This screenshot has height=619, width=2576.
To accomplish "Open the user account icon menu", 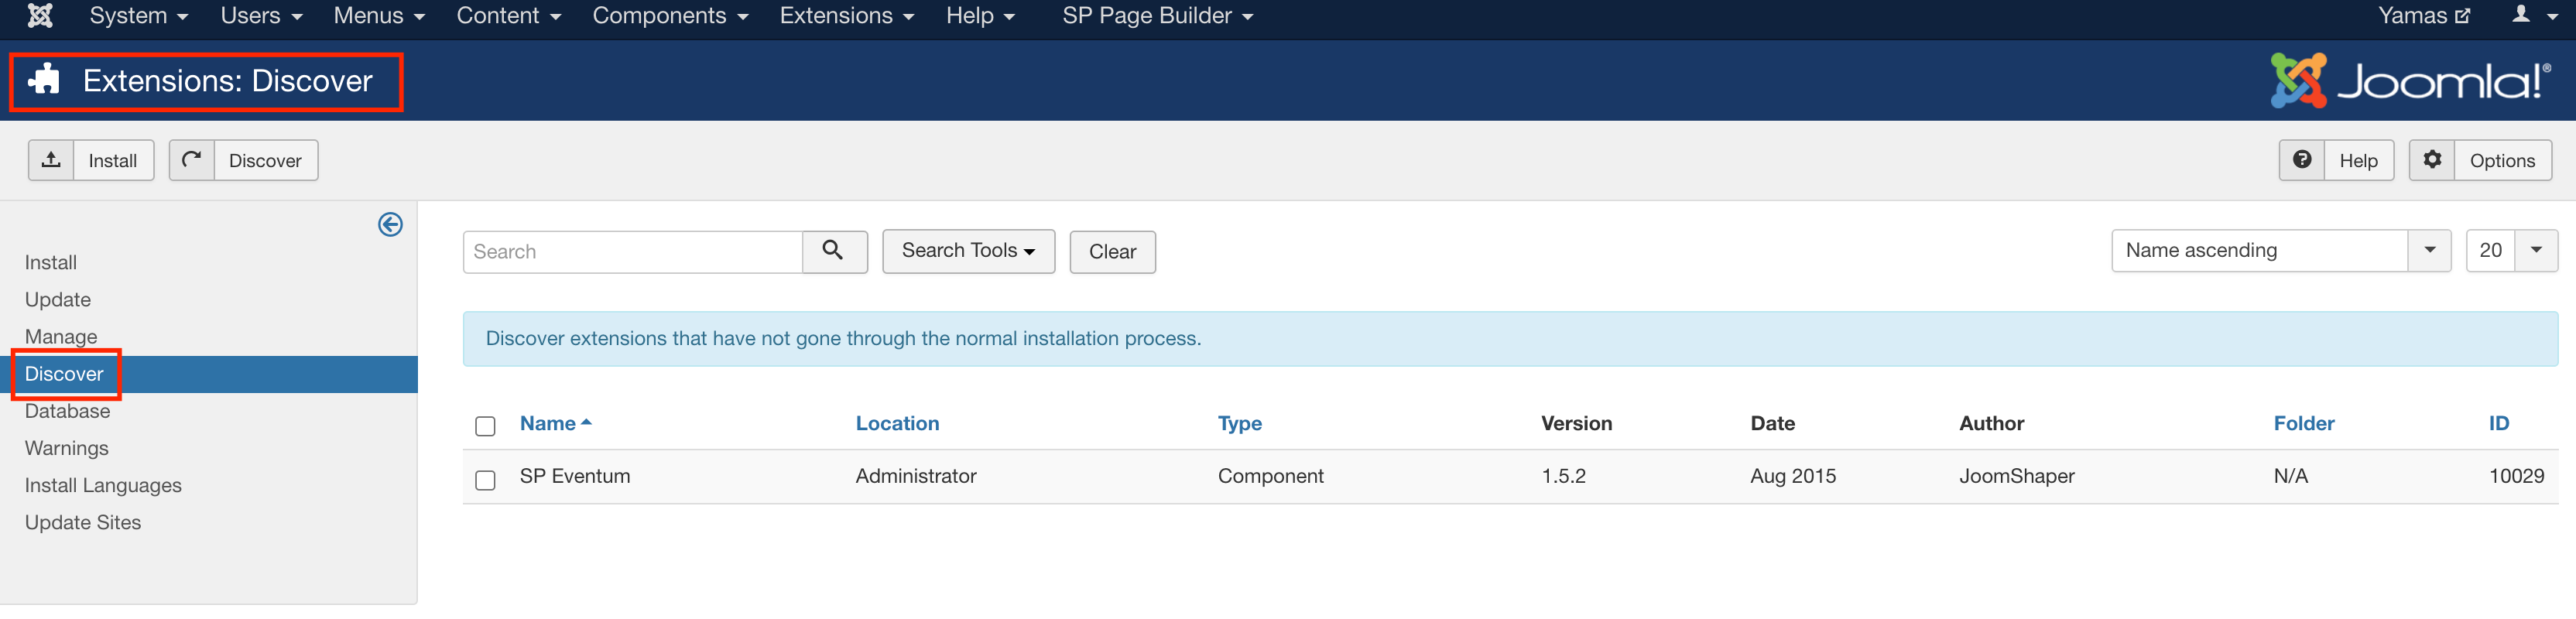I will 2534,16.
